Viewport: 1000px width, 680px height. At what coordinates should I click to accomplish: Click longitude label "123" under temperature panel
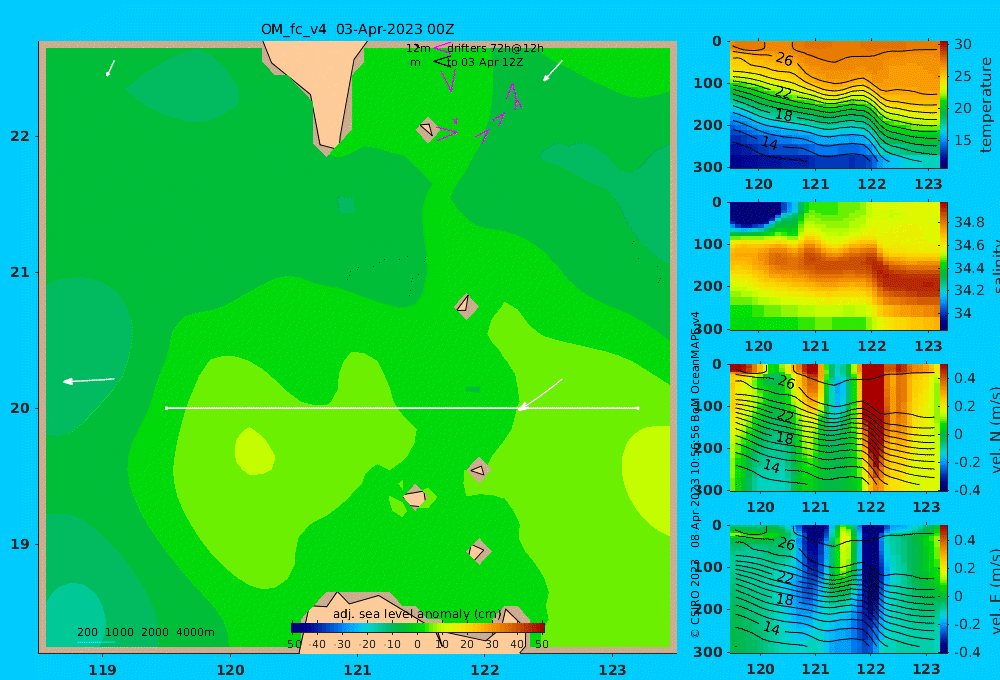pyautogui.click(x=928, y=184)
